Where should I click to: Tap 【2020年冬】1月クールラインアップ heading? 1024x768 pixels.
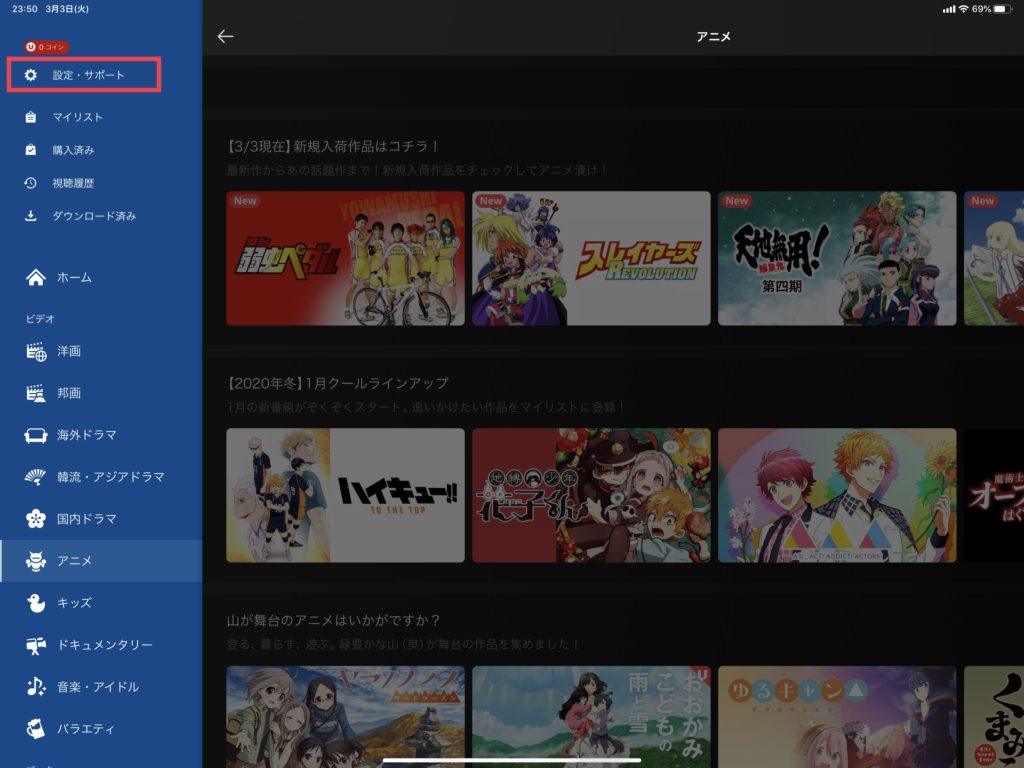[338, 383]
